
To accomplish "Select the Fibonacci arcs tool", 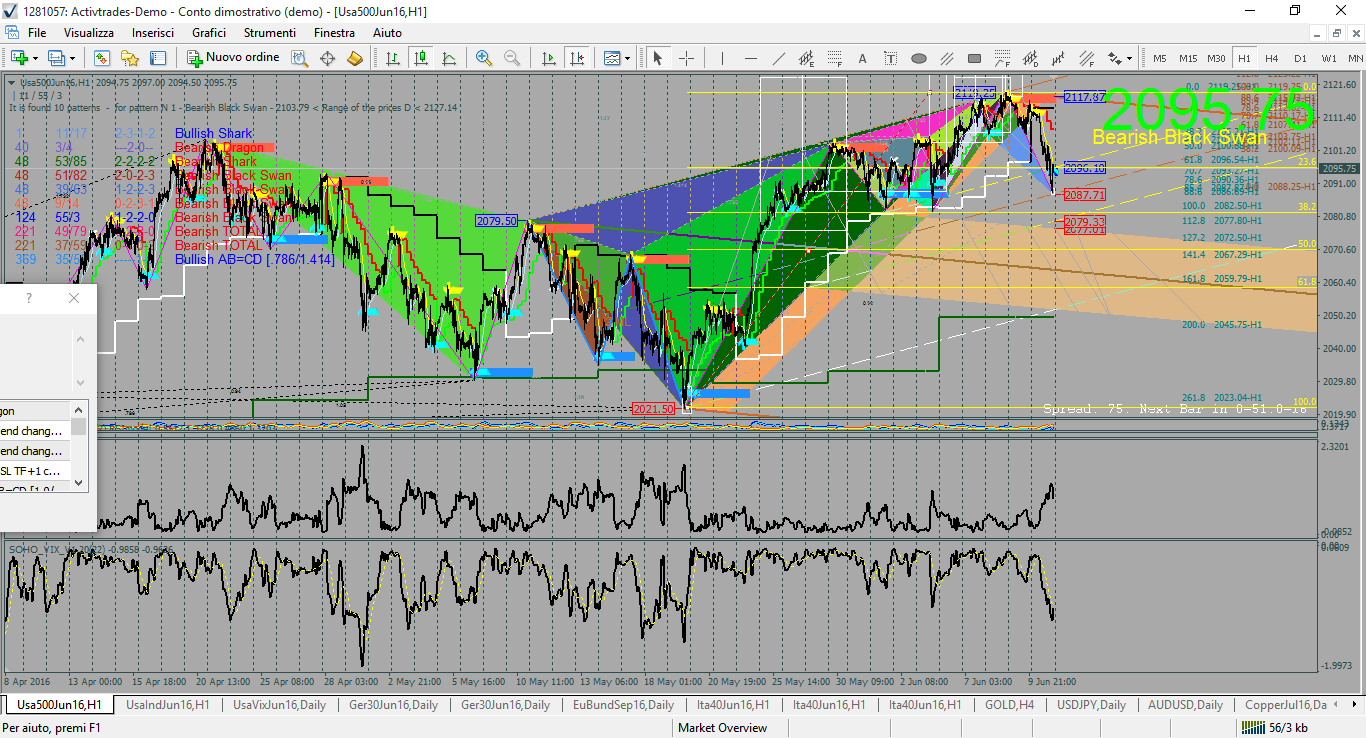I will (x=1002, y=58).
